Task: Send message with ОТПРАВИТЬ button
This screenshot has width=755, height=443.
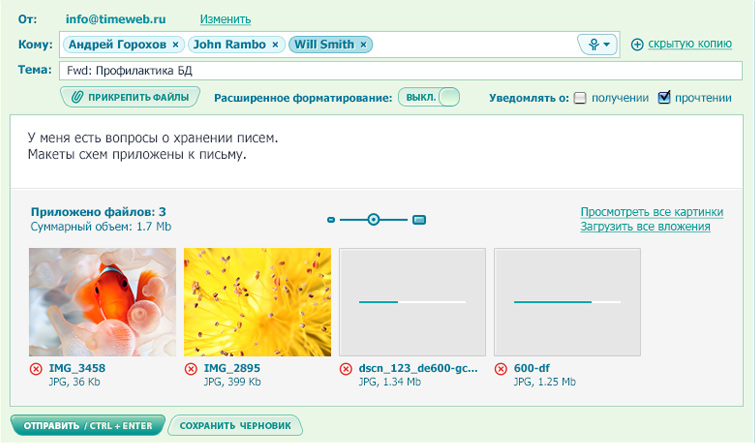Action: click(x=88, y=426)
